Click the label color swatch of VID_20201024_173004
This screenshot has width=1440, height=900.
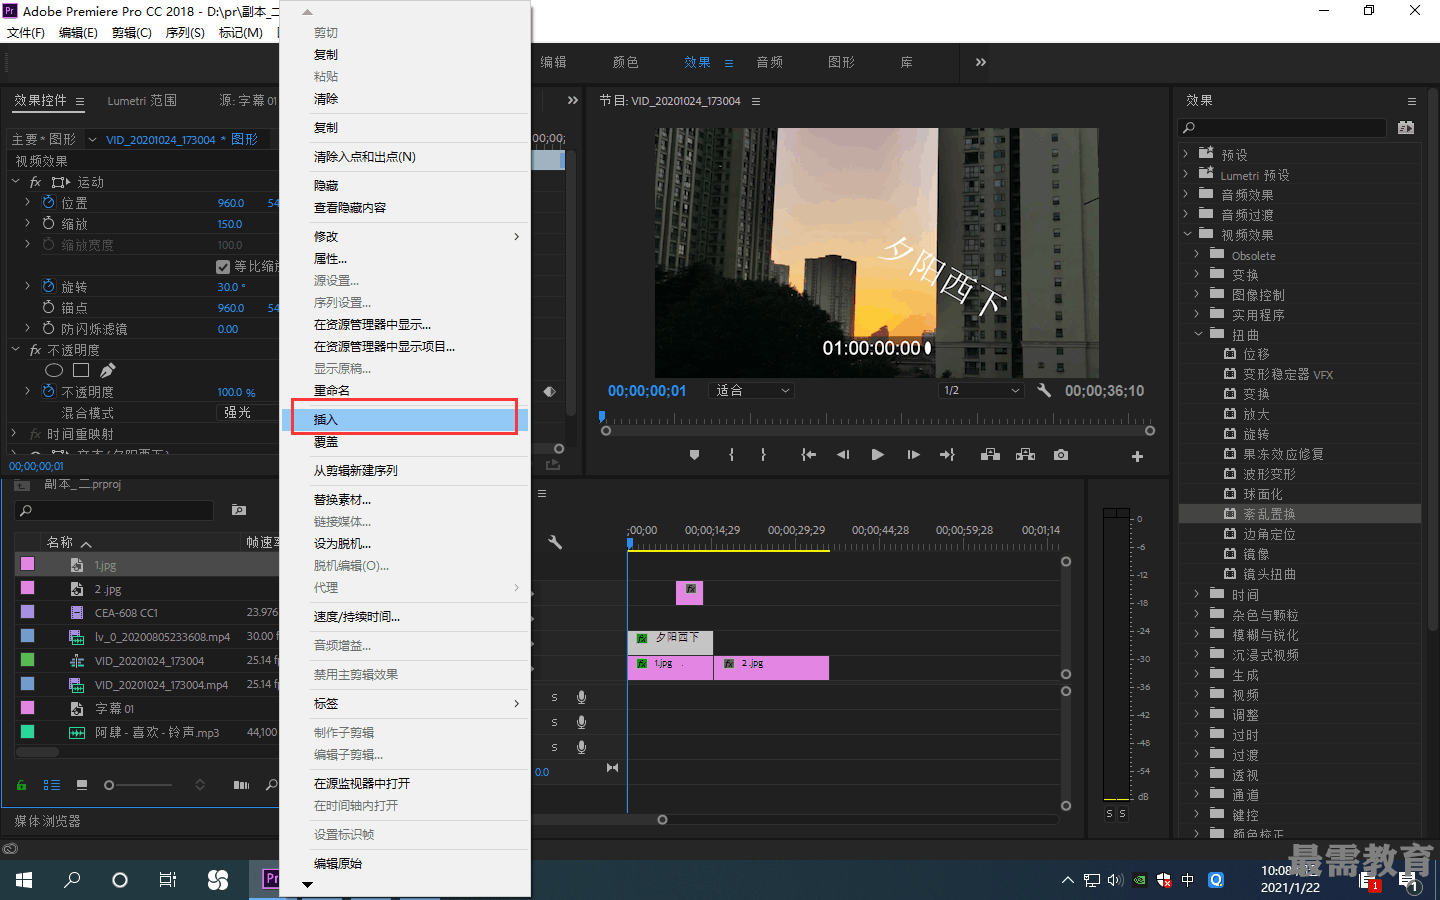(27, 660)
